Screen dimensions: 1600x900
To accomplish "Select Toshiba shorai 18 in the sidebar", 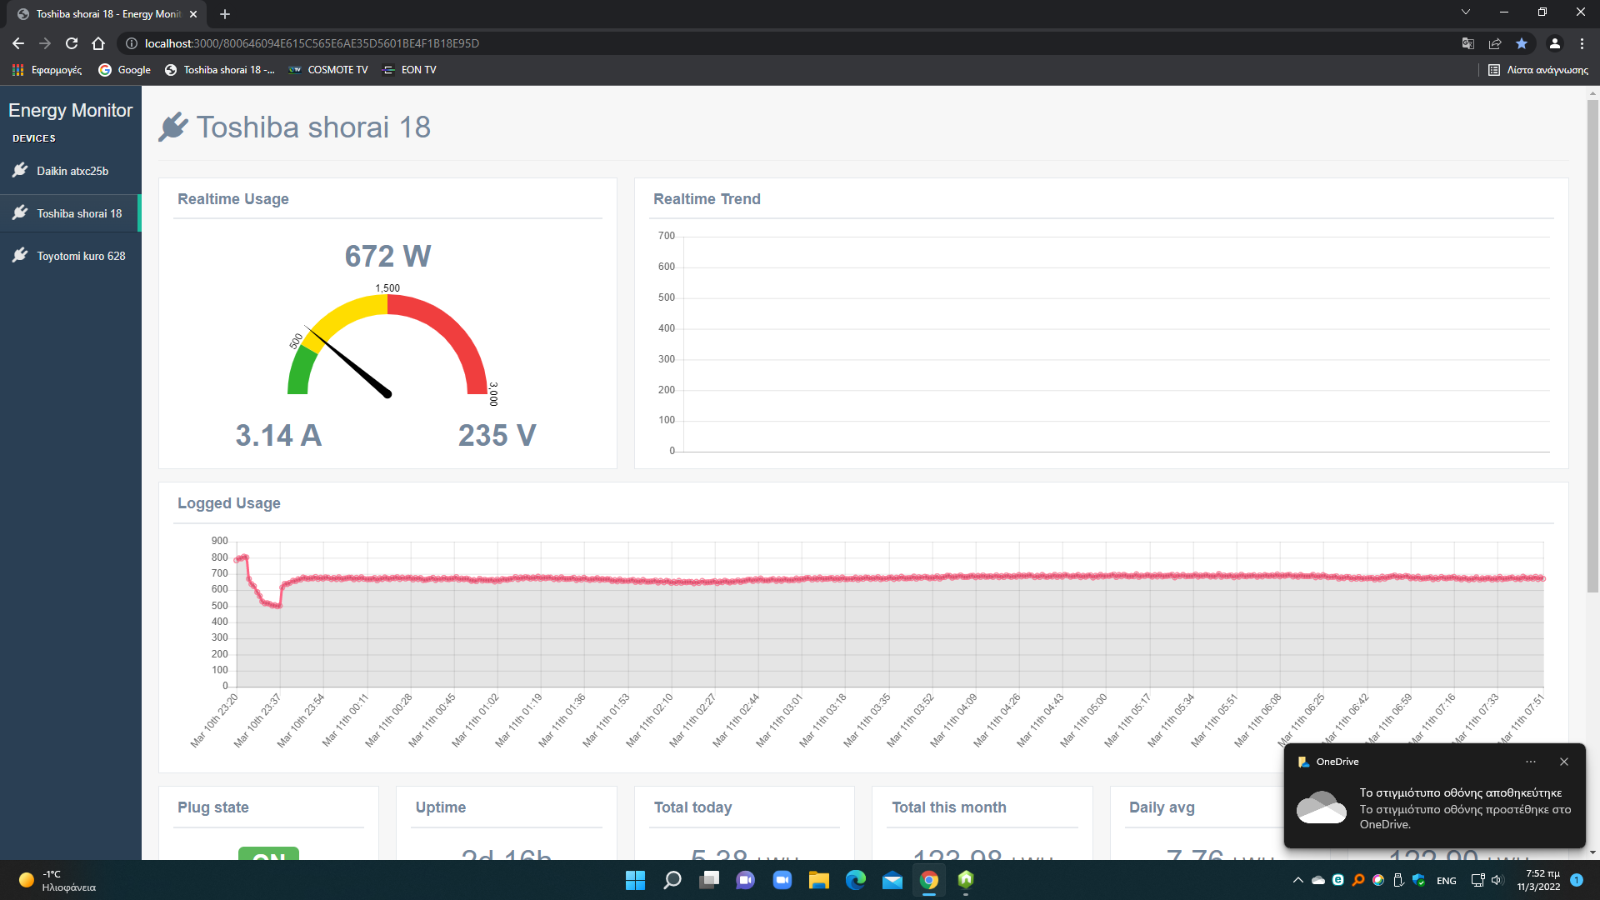I will [x=70, y=213].
